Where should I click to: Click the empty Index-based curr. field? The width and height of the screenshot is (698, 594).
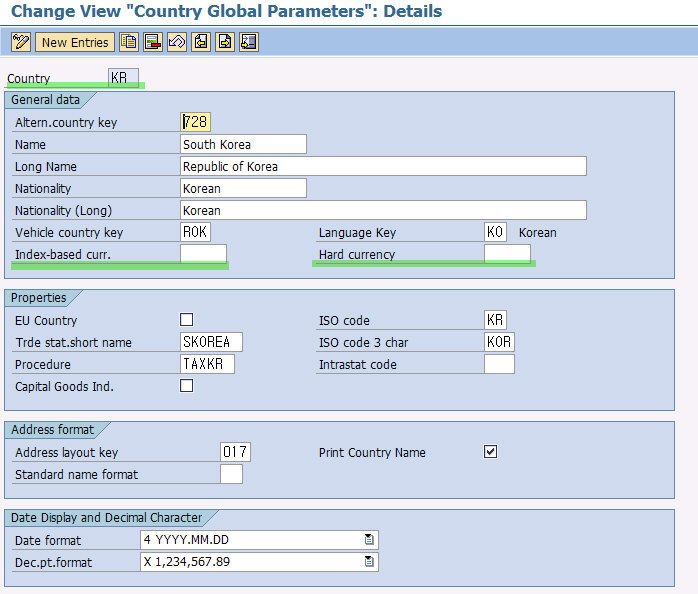(x=203, y=254)
